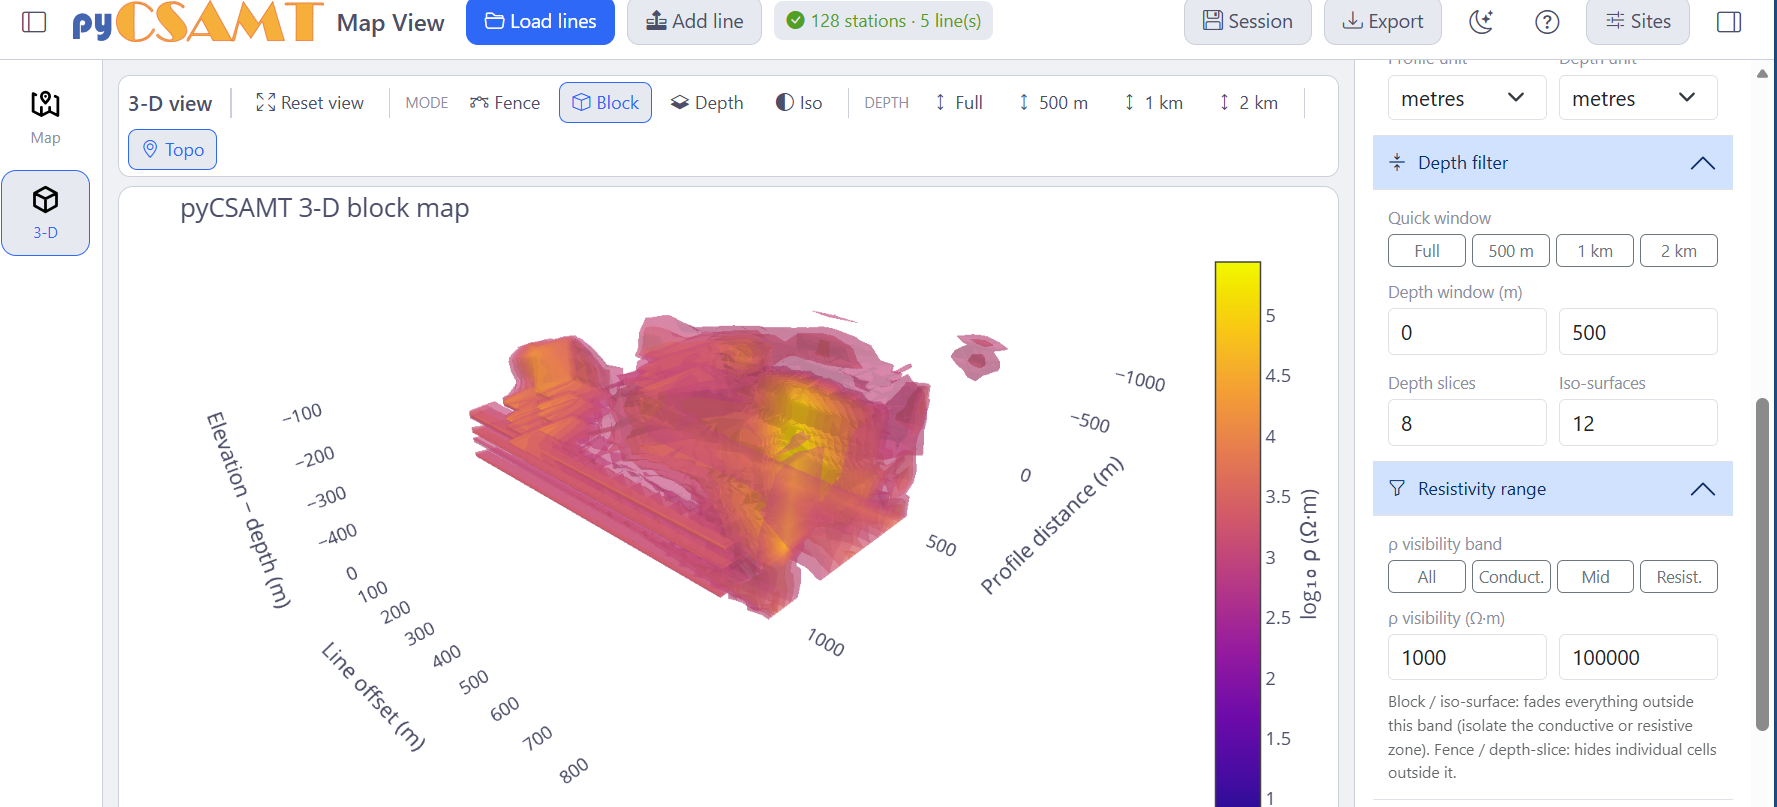The image size is (1777, 807).
Task: Click the pyCSAMT 3-D block map title
Action: tap(324, 208)
